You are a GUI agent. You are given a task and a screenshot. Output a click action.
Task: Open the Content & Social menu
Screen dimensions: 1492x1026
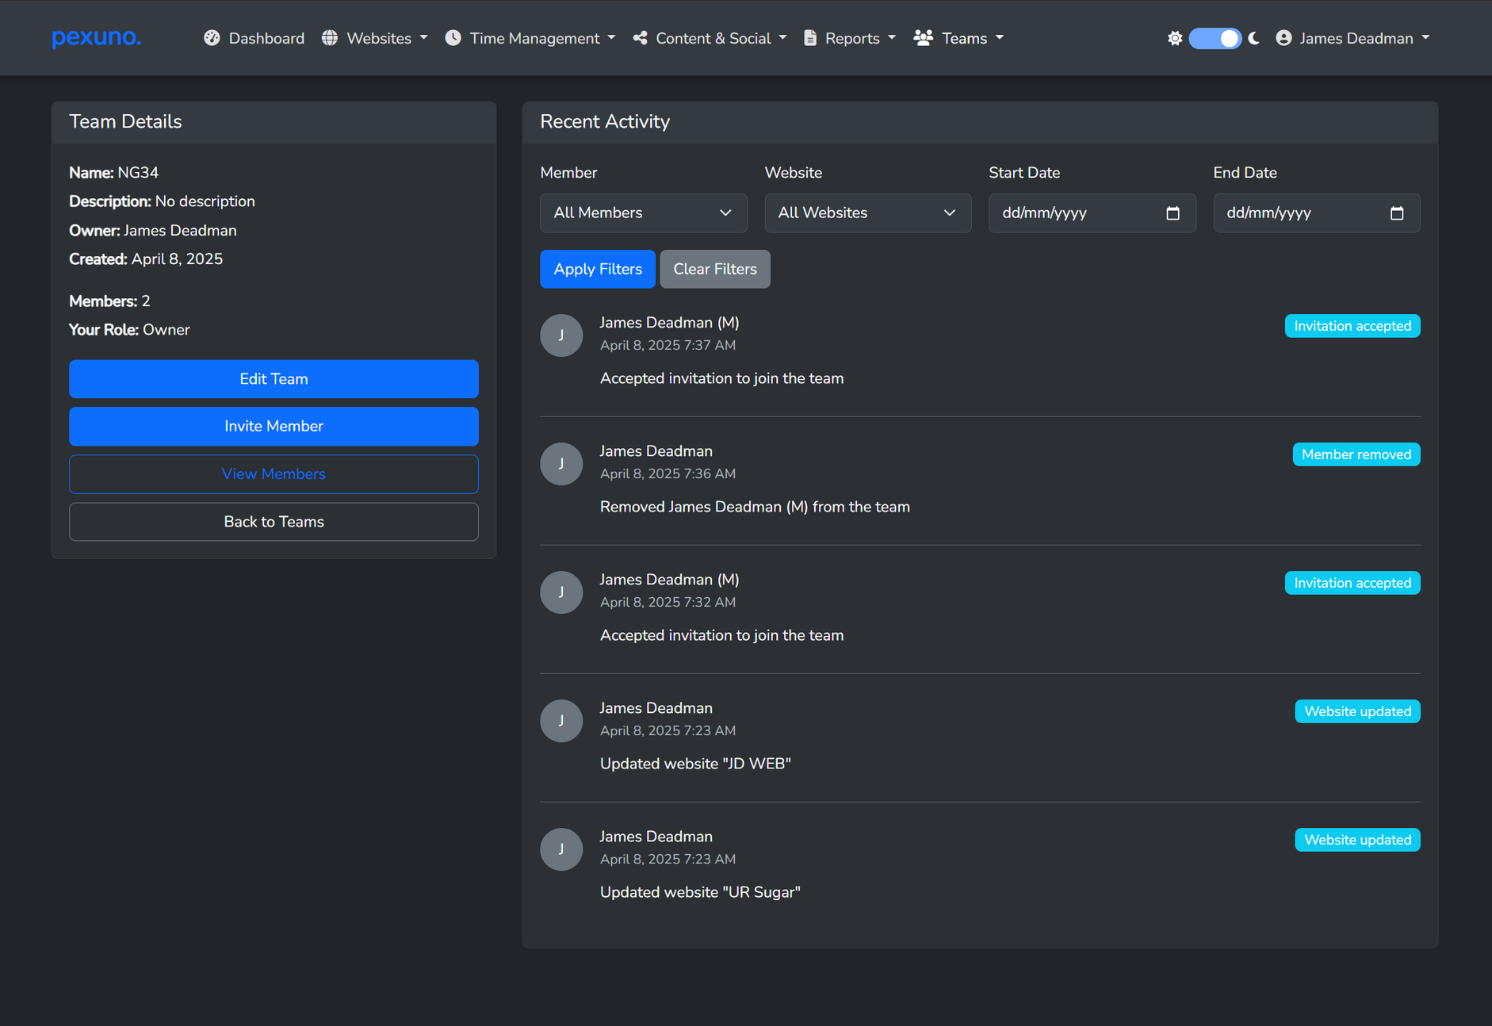710,38
